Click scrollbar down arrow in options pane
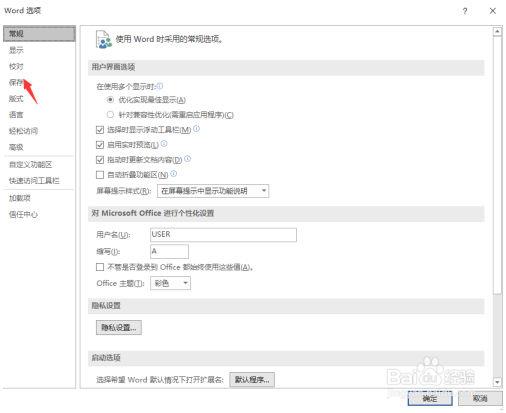The width and height of the screenshot is (506, 413). point(497,382)
